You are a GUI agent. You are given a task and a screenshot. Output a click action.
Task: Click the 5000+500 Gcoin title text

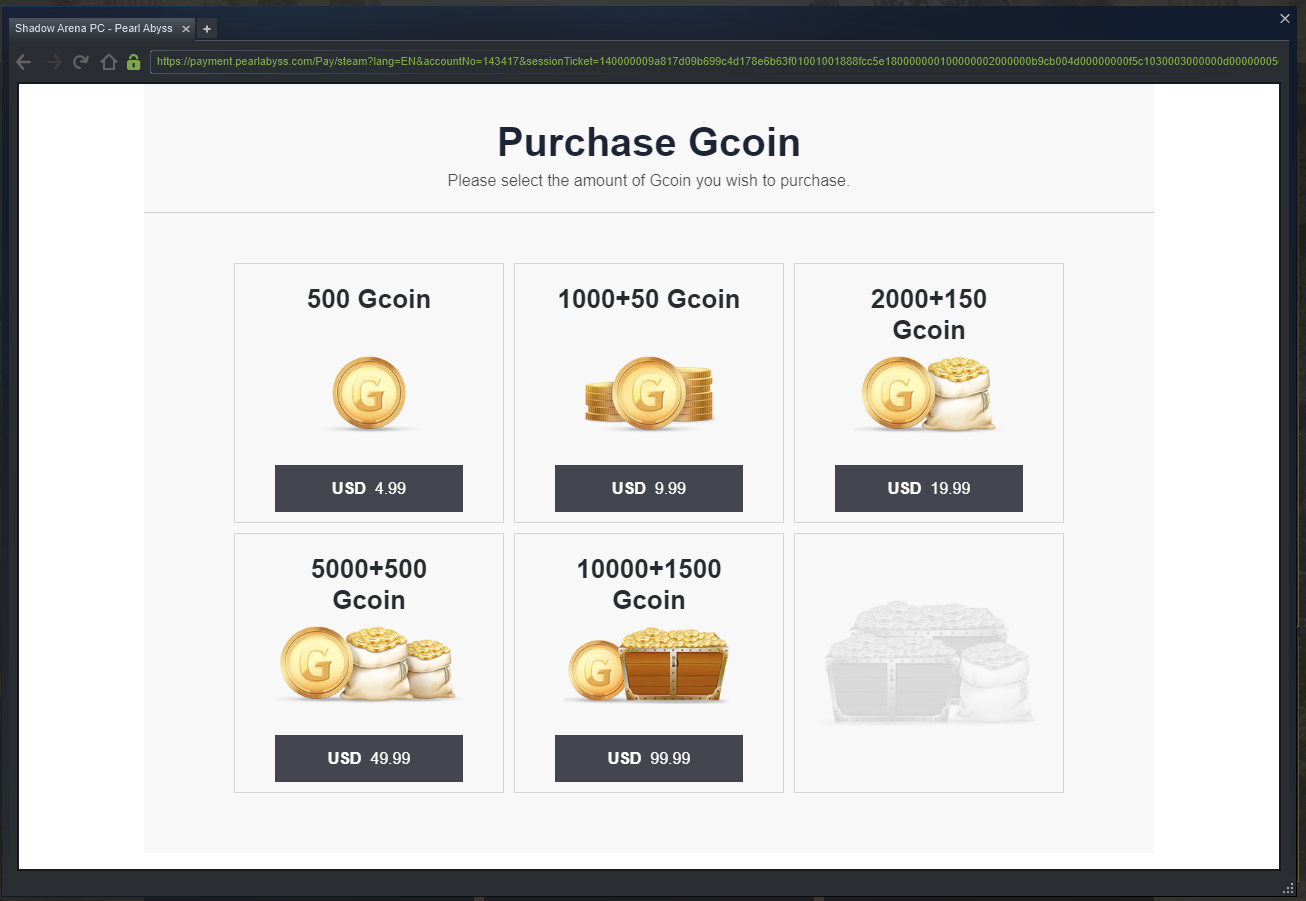(369, 584)
